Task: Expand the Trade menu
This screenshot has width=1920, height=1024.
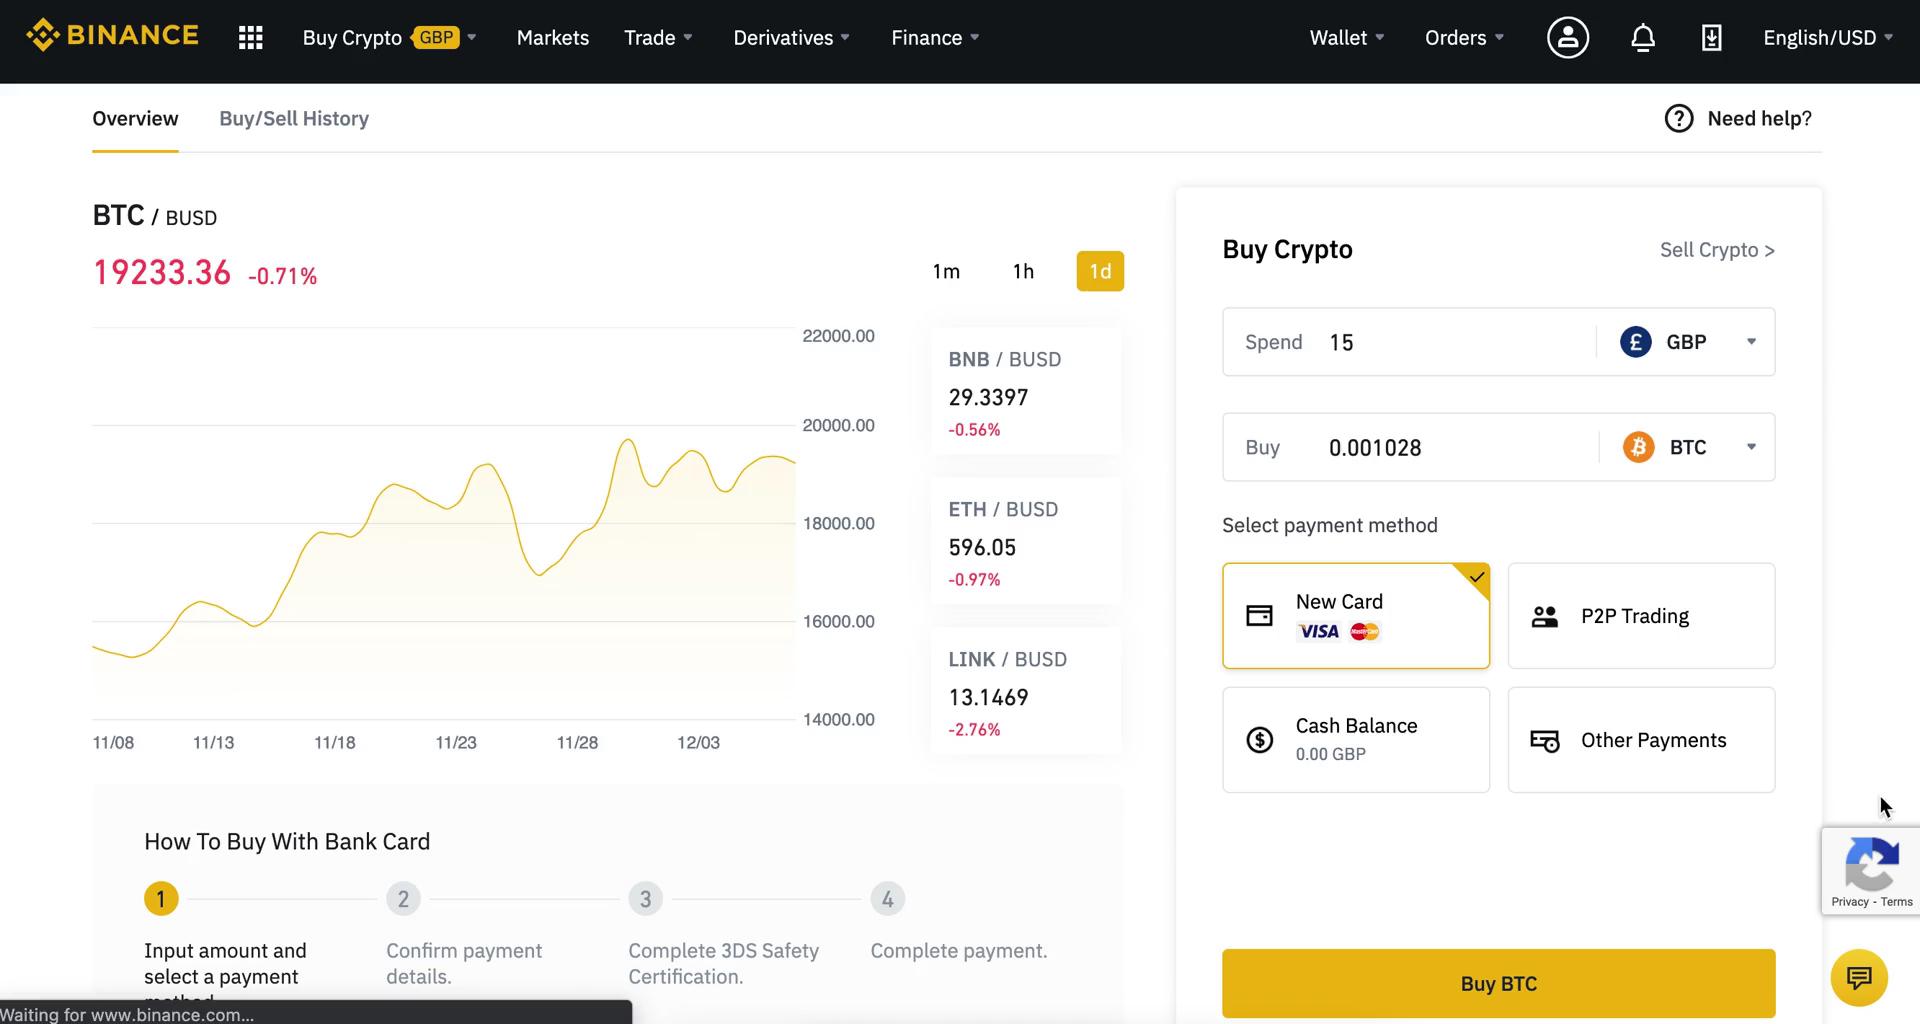Action: point(658,38)
